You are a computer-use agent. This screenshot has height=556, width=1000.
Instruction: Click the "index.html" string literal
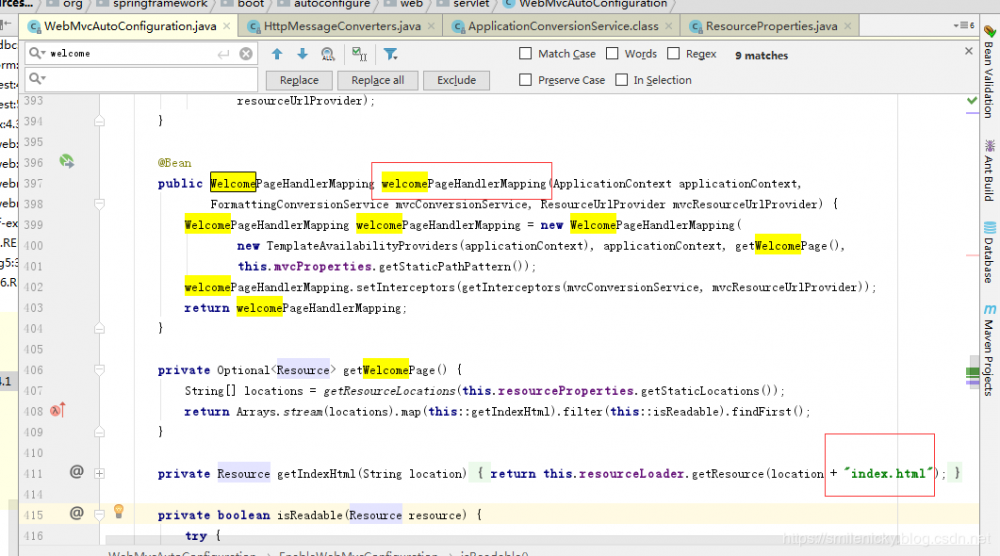pyautogui.click(x=888, y=473)
